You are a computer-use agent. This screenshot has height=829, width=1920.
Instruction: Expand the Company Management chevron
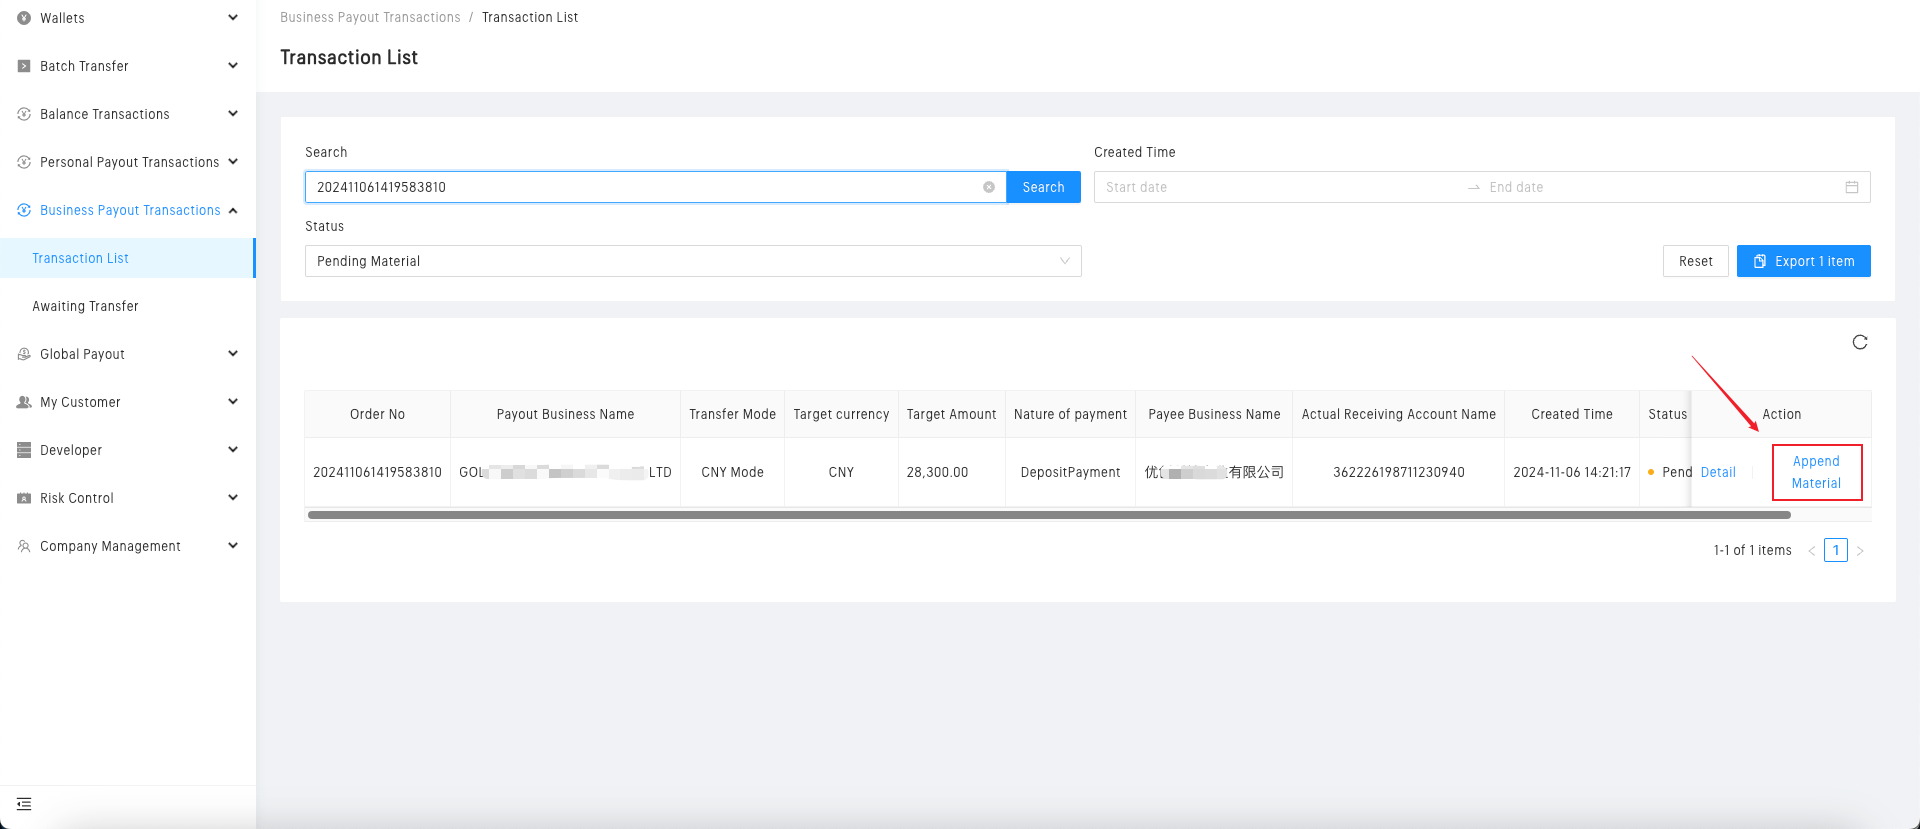(233, 546)
